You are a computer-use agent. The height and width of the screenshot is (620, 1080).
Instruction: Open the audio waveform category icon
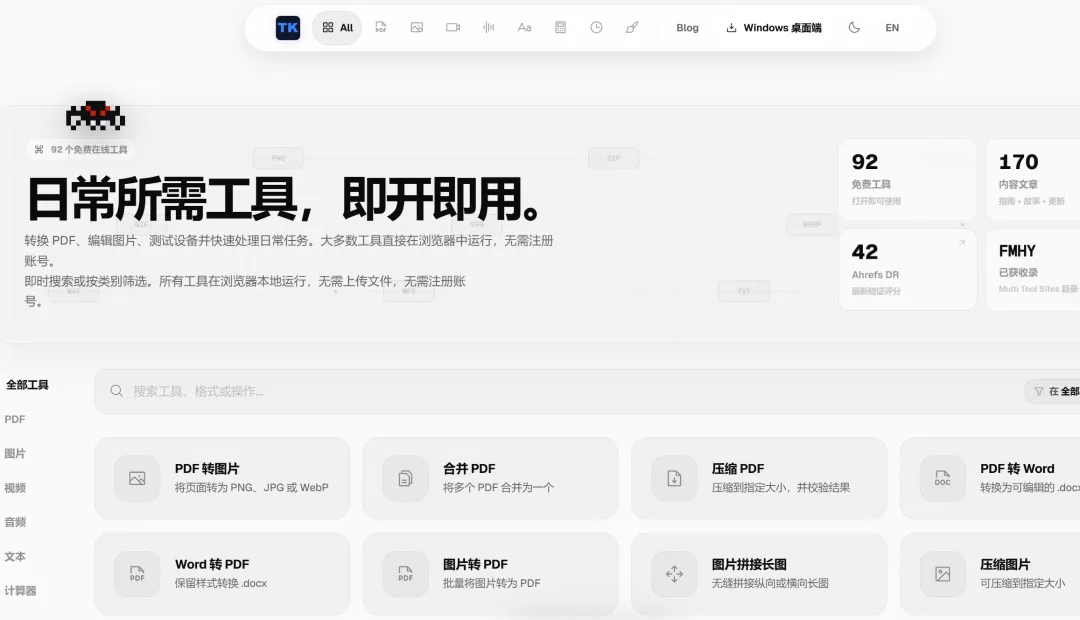(488, 28)
